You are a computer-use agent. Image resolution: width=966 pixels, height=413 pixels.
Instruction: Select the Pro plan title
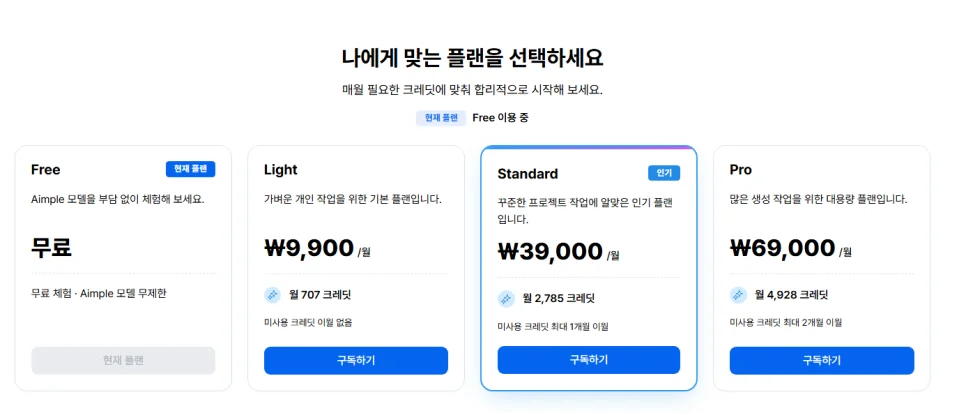741,170
